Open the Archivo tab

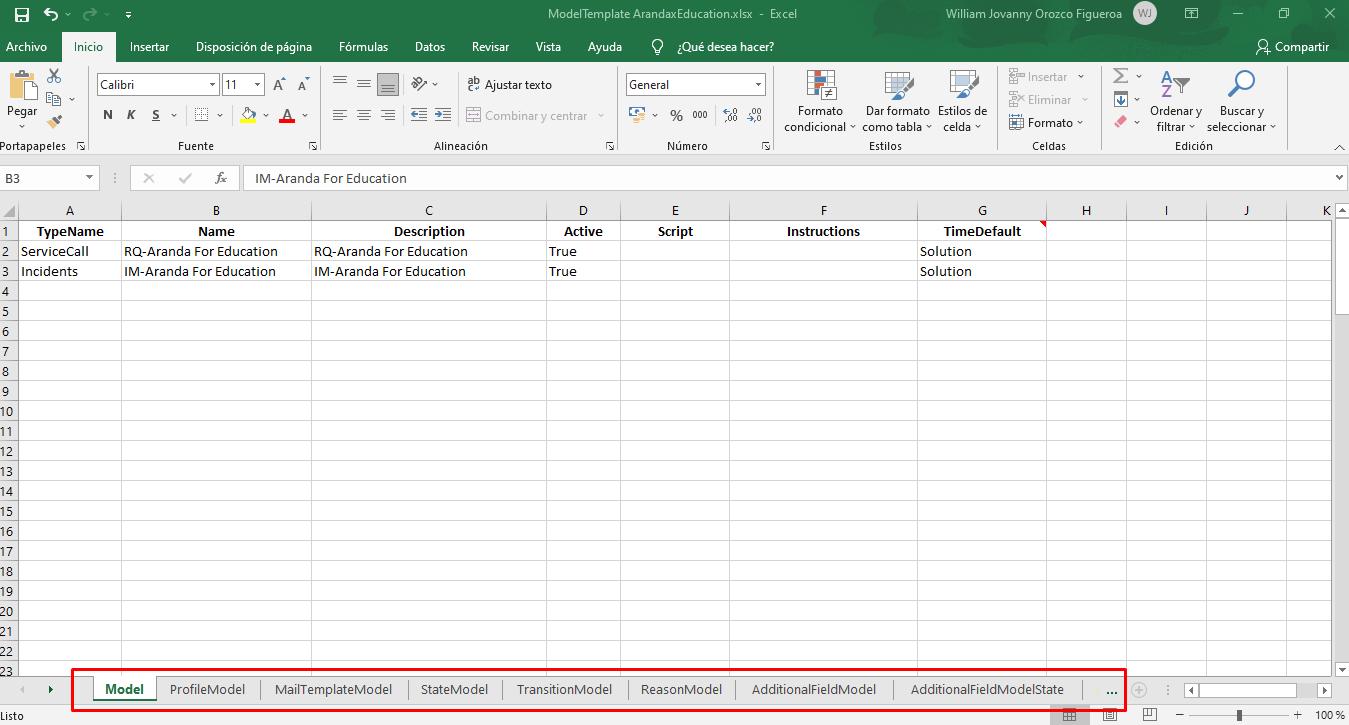[x=26, y=47]
